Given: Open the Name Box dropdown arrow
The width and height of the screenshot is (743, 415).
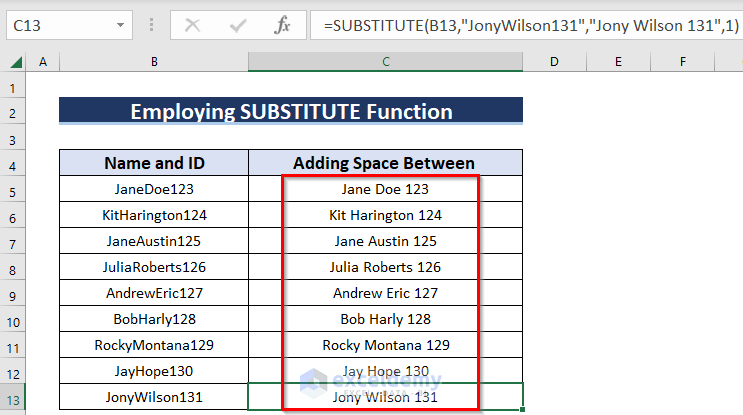Looking at the screenshot, I should [x=121, y=24].
